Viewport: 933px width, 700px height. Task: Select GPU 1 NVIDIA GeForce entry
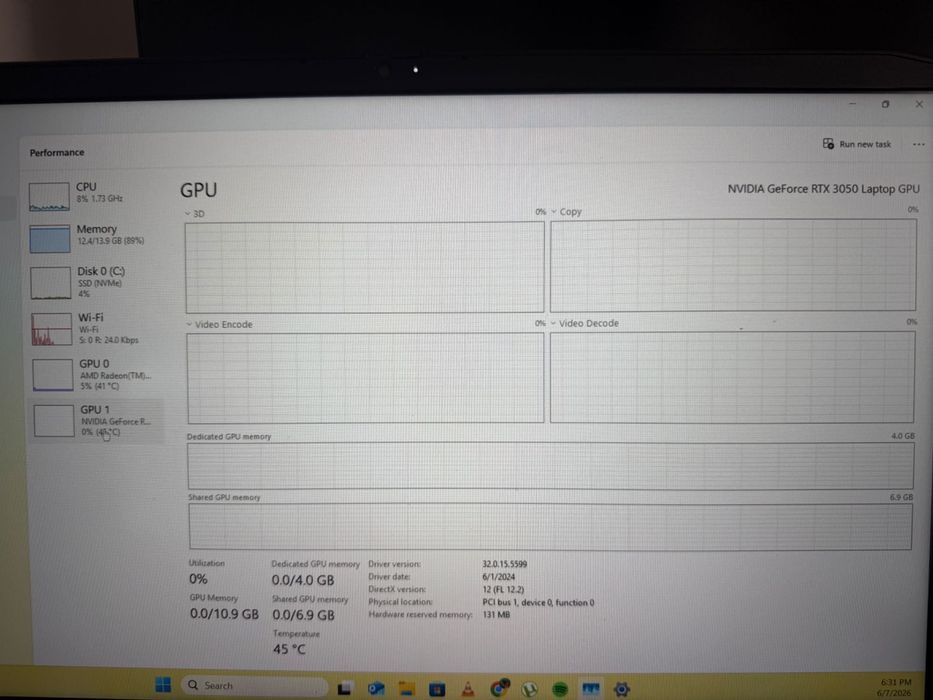click(x=95, y=421)
